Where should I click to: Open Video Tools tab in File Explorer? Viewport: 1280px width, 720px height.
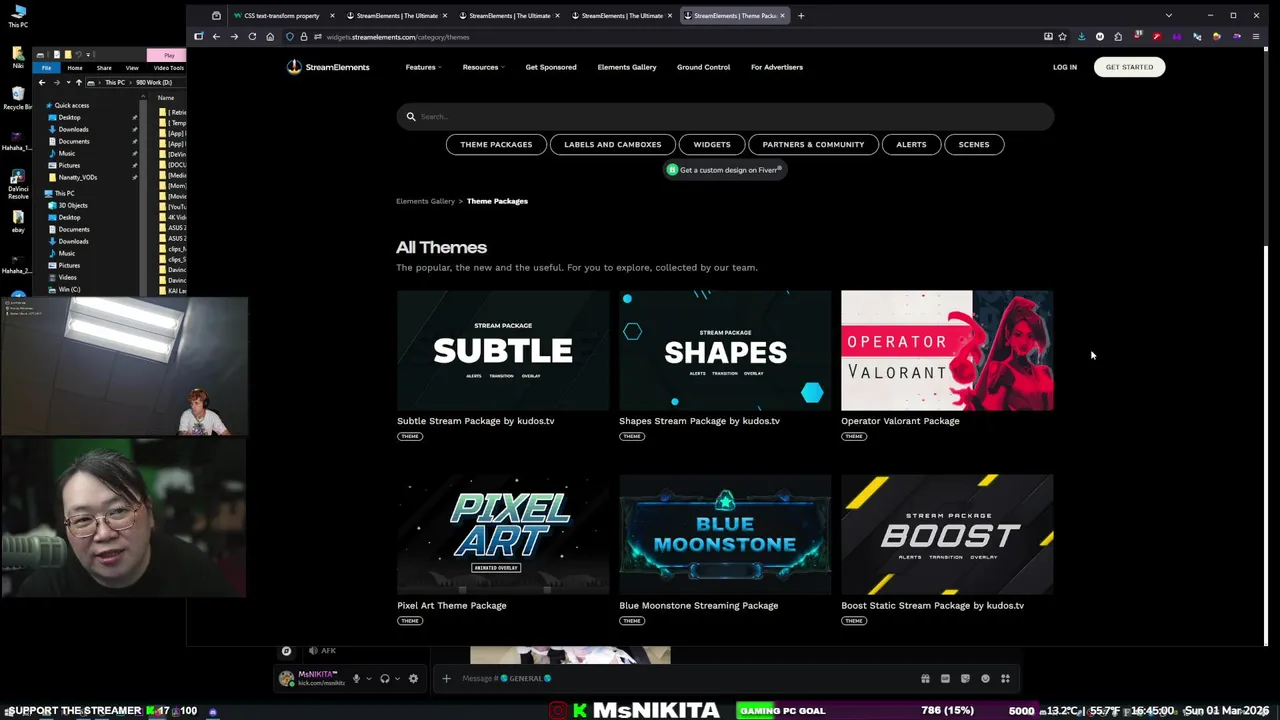tap(168, 68)
